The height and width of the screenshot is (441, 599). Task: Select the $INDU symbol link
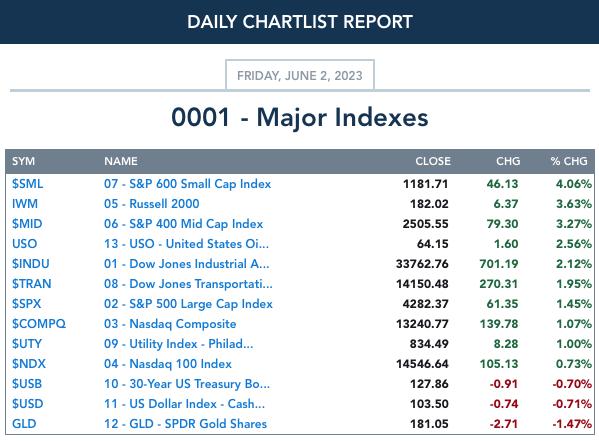pos(31,264)
